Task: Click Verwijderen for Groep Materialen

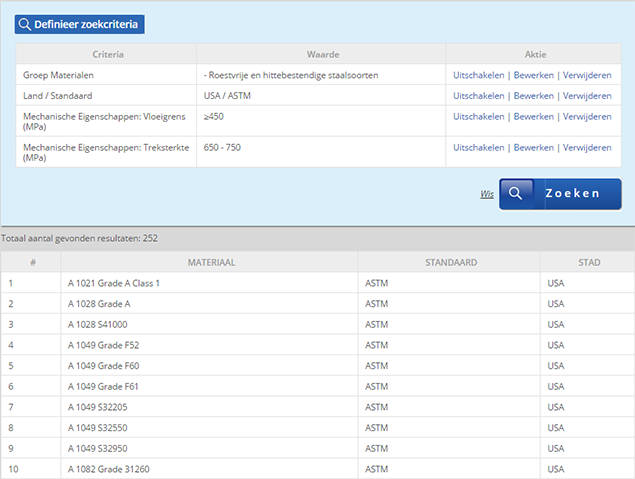Action: (587, 75)
